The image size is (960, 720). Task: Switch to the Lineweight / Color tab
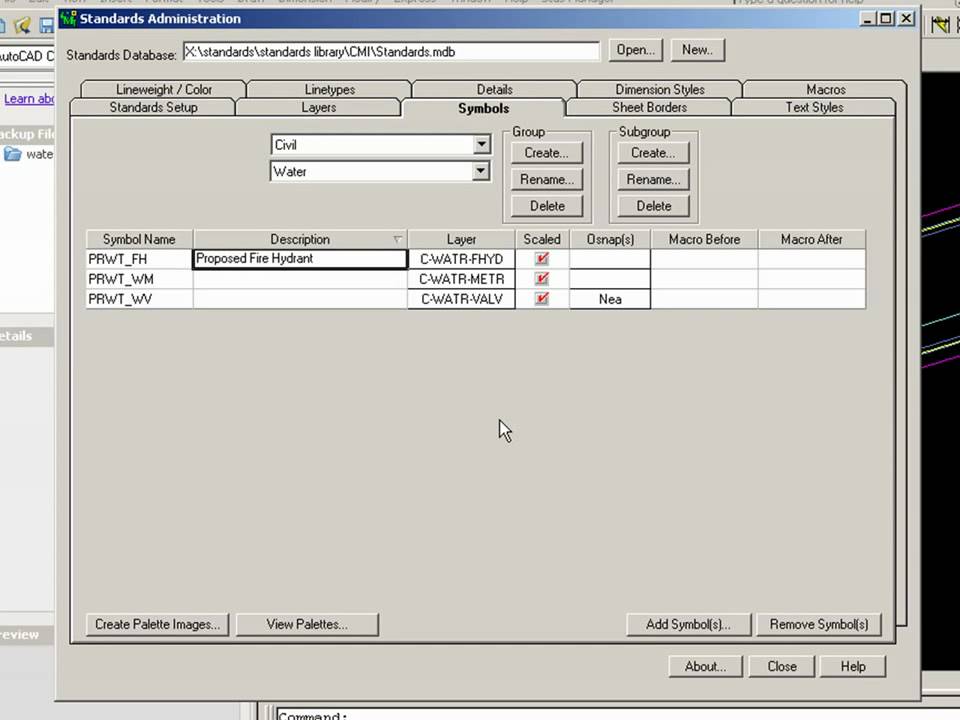163,89
